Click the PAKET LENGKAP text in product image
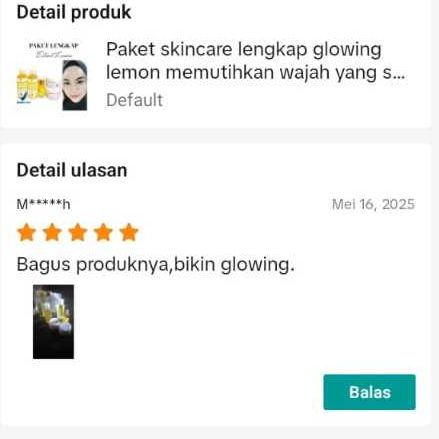This screenshot has height=439, width=439. 53,45
